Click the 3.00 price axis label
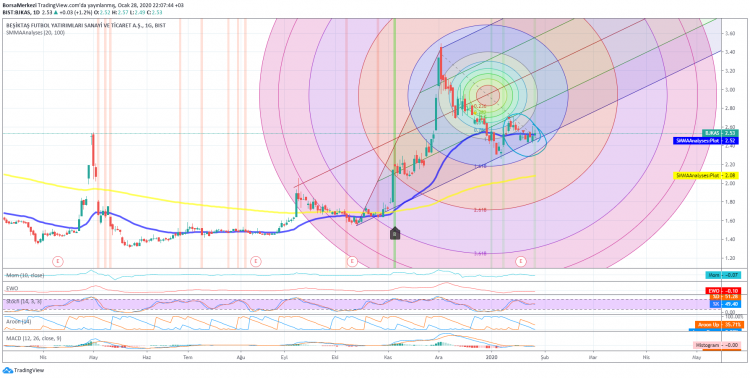Image resolution: width=750 pixels, height=378 pixels. (729, 89)
